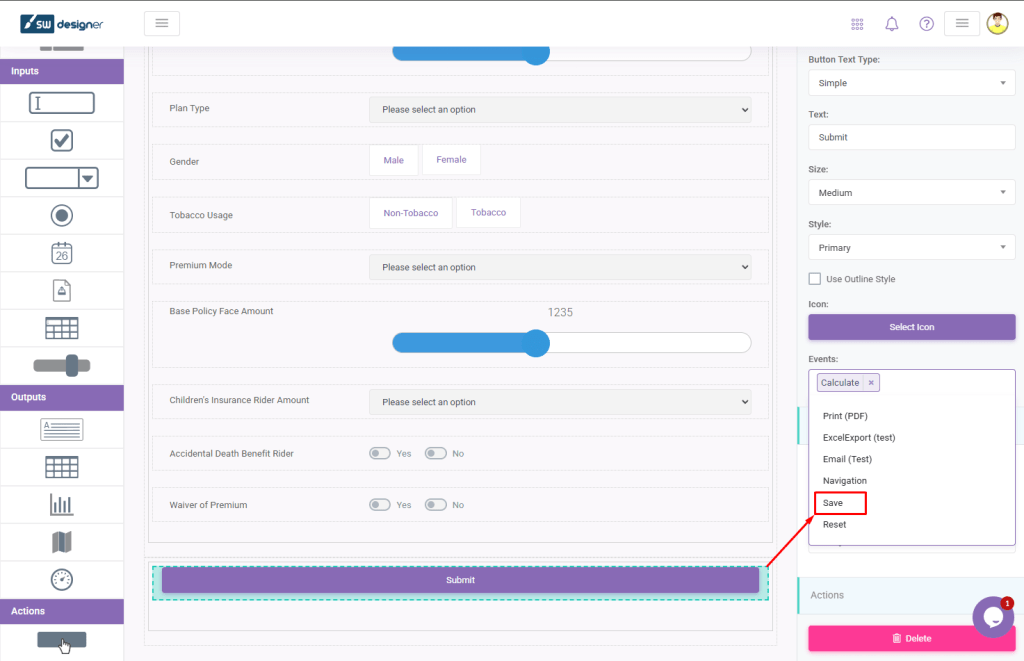1024x661 pixels.
Task: Toggle Accidental Death Benefit Rider to Yes
Action: tap(380, 453)
